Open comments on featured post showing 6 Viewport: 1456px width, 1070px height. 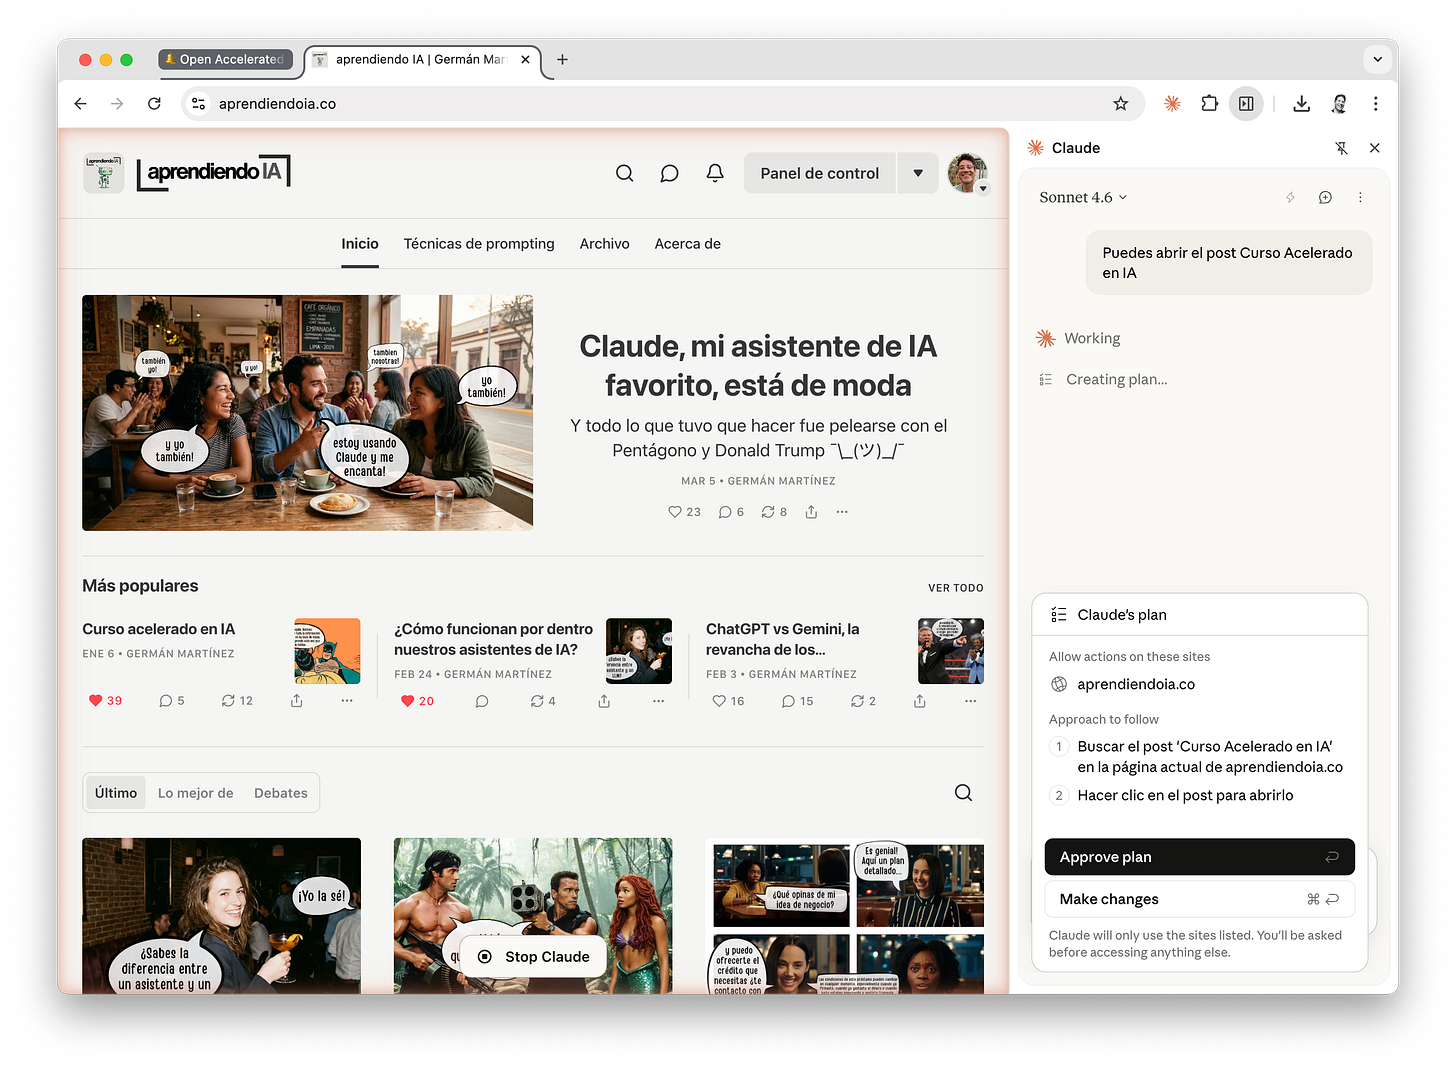(731, 512)
